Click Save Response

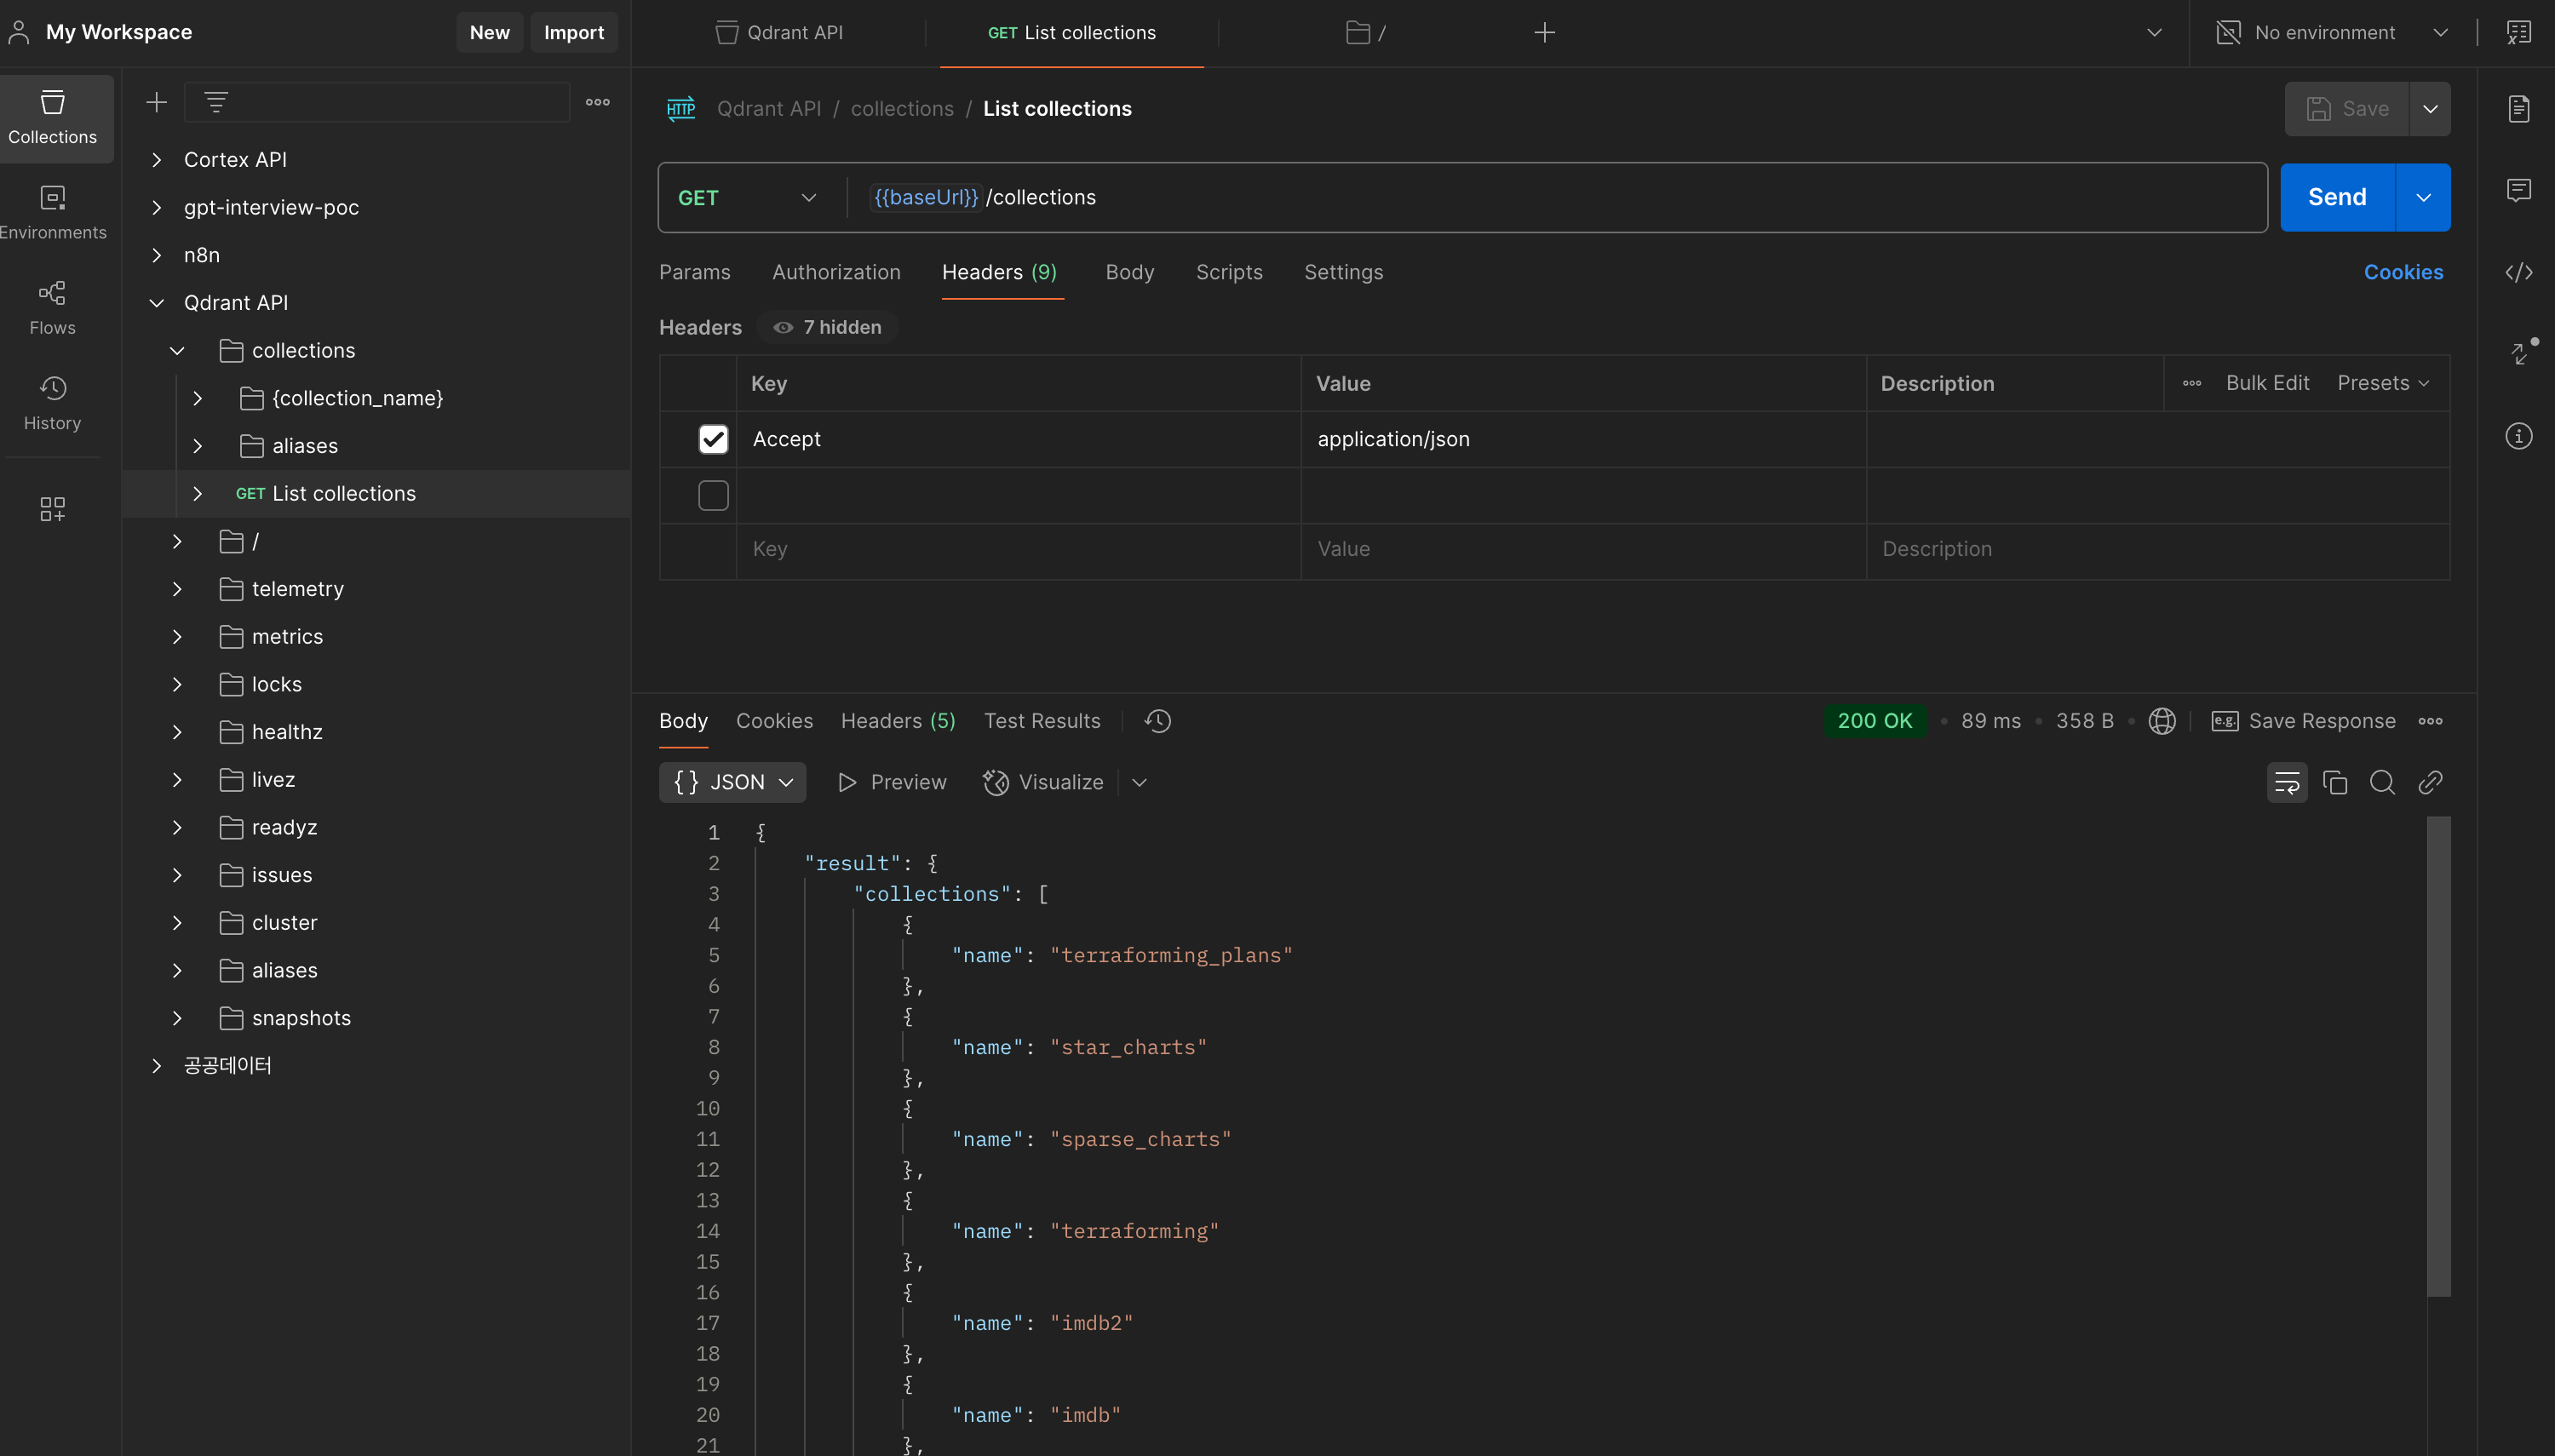(x=2303, y=721)
